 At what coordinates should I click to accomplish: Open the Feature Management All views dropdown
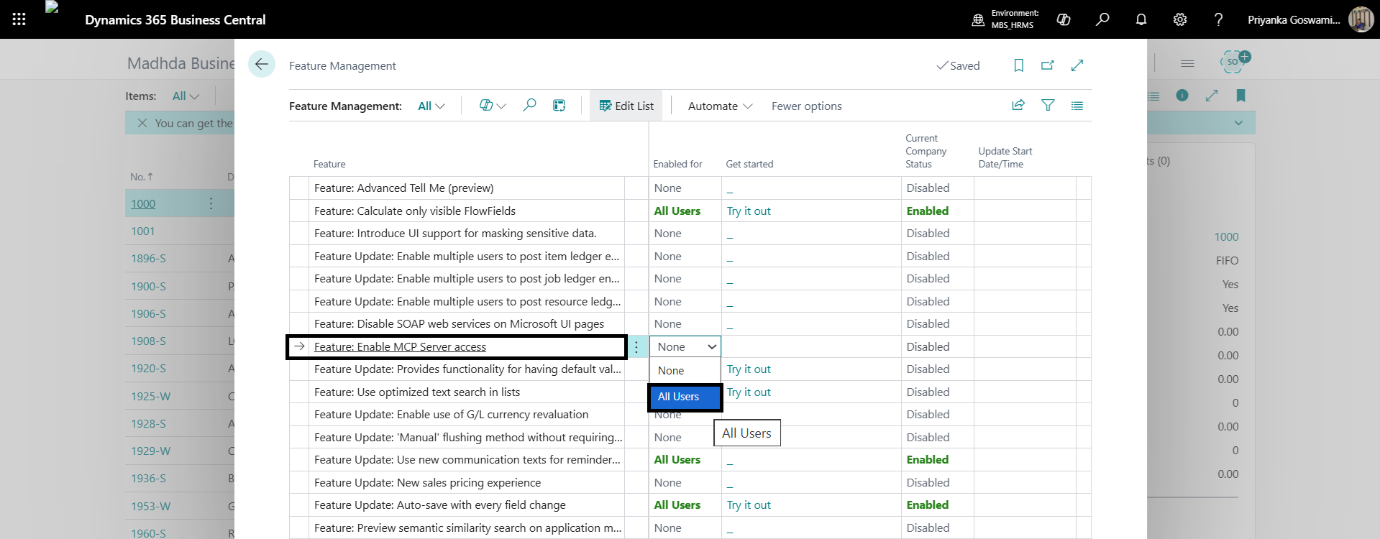pos(431,106)
